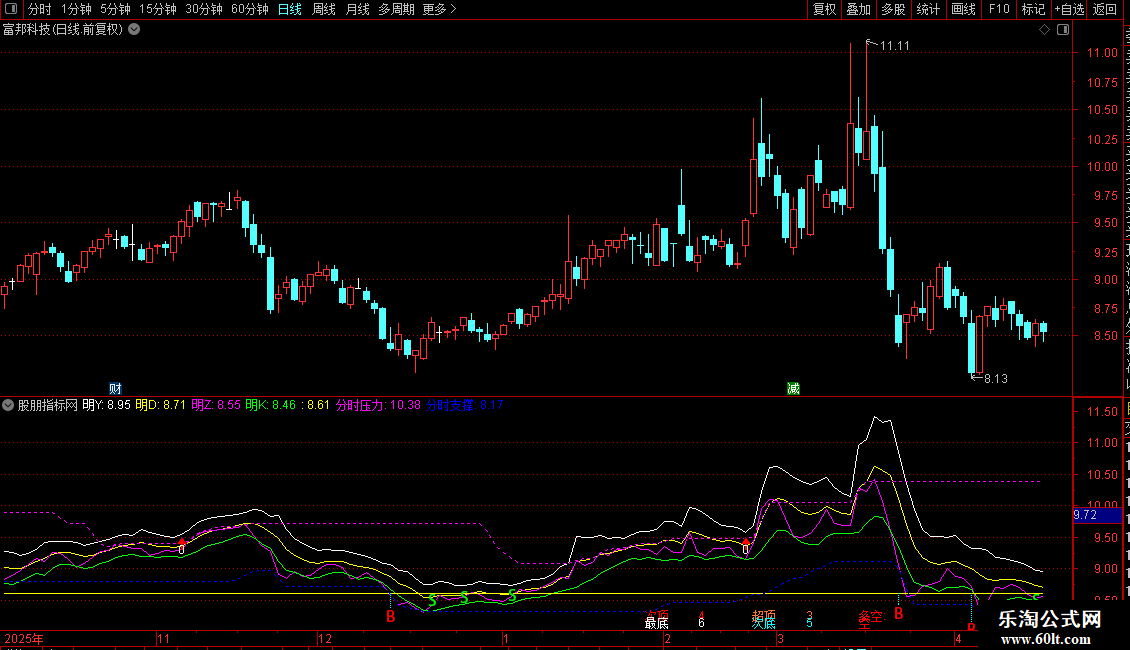
Task: Click the 财 marker on the main chart
Action: pyautogui.click(x=115, y=388)
